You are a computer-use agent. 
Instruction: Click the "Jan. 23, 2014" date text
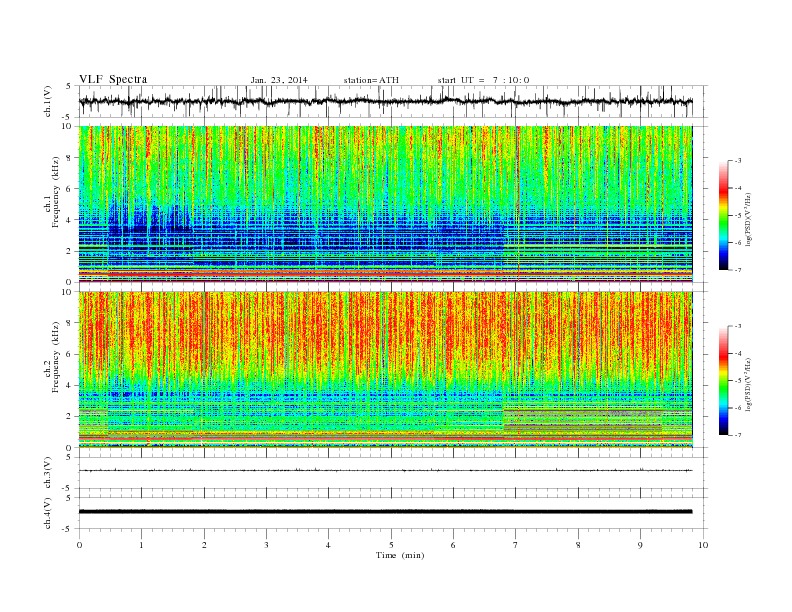tap(279, 80)
